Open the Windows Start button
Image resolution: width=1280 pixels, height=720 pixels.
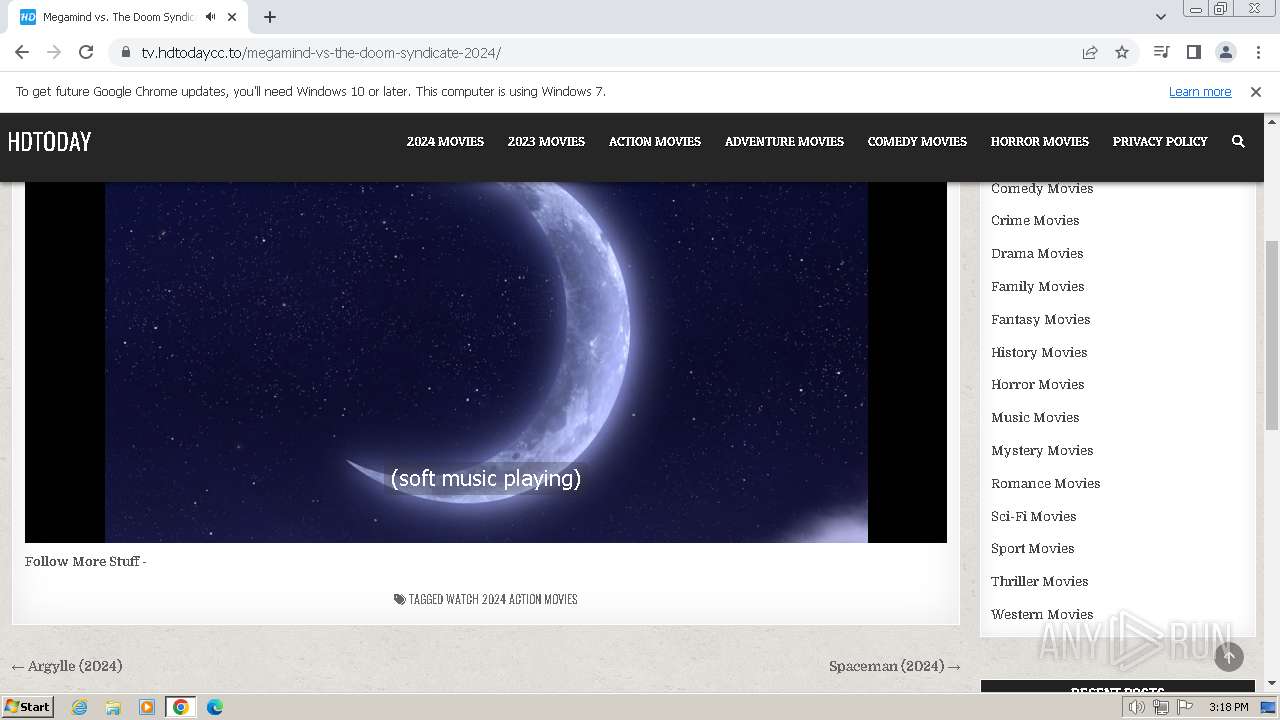29,706
